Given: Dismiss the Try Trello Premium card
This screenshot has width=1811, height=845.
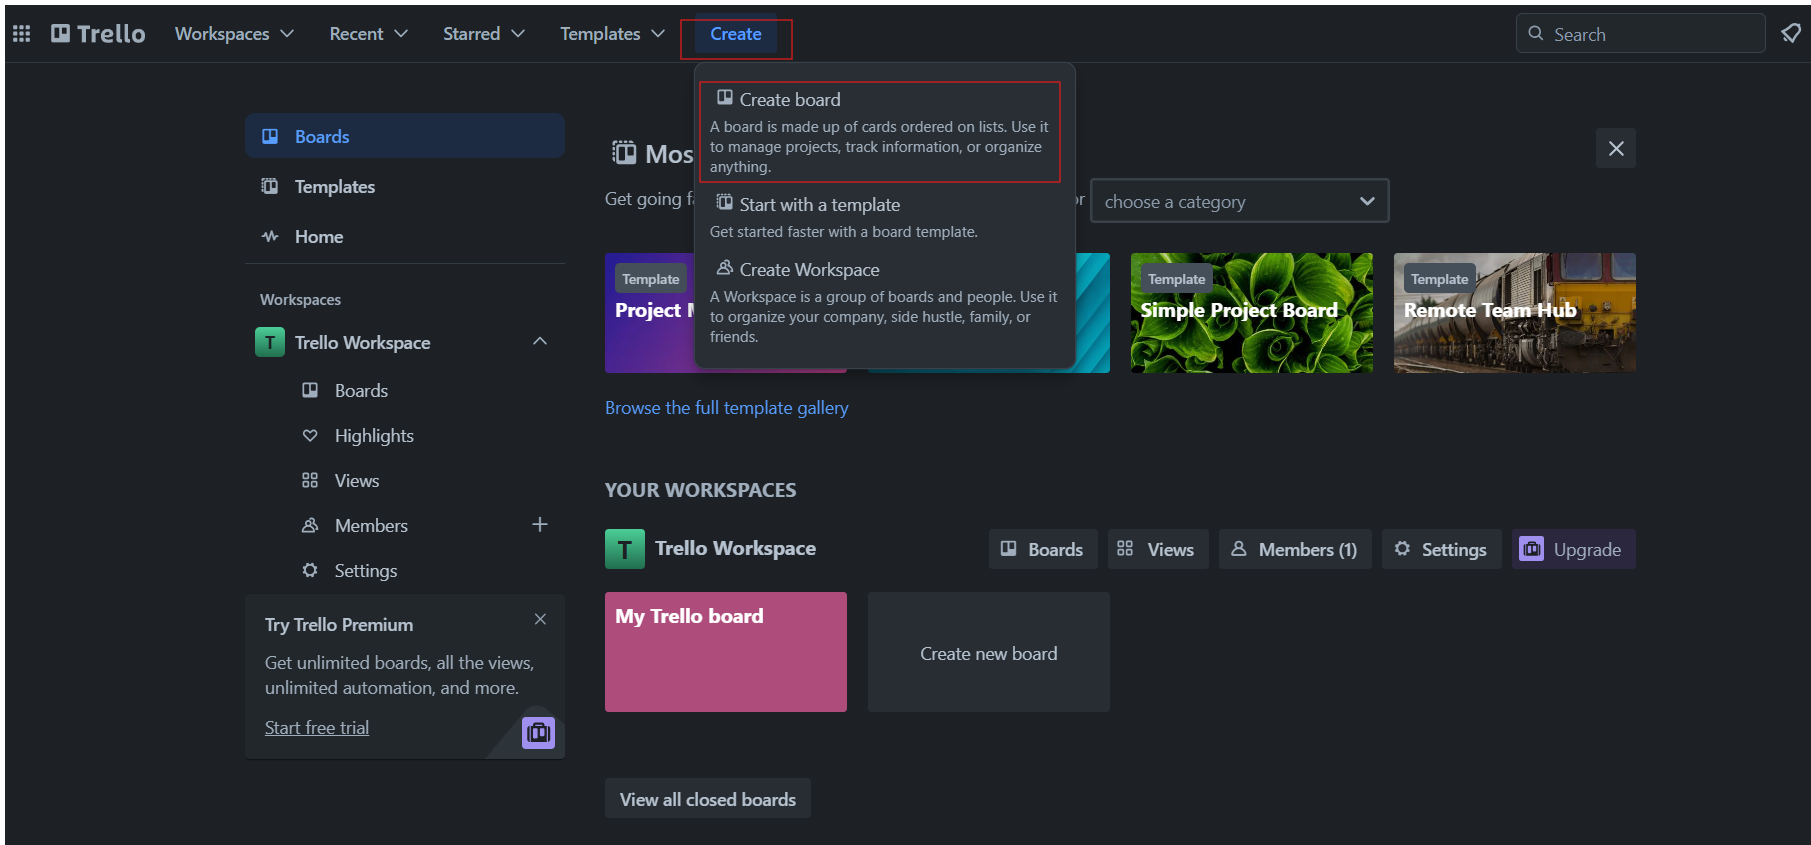Looking at the screenshot, I should click(x=540, y=619).
